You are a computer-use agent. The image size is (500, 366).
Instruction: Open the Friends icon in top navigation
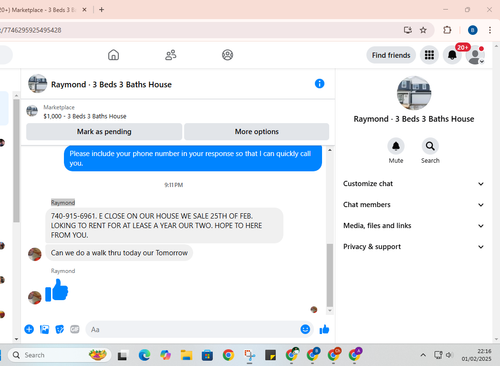pyautogui.click(x=171, y=55)
